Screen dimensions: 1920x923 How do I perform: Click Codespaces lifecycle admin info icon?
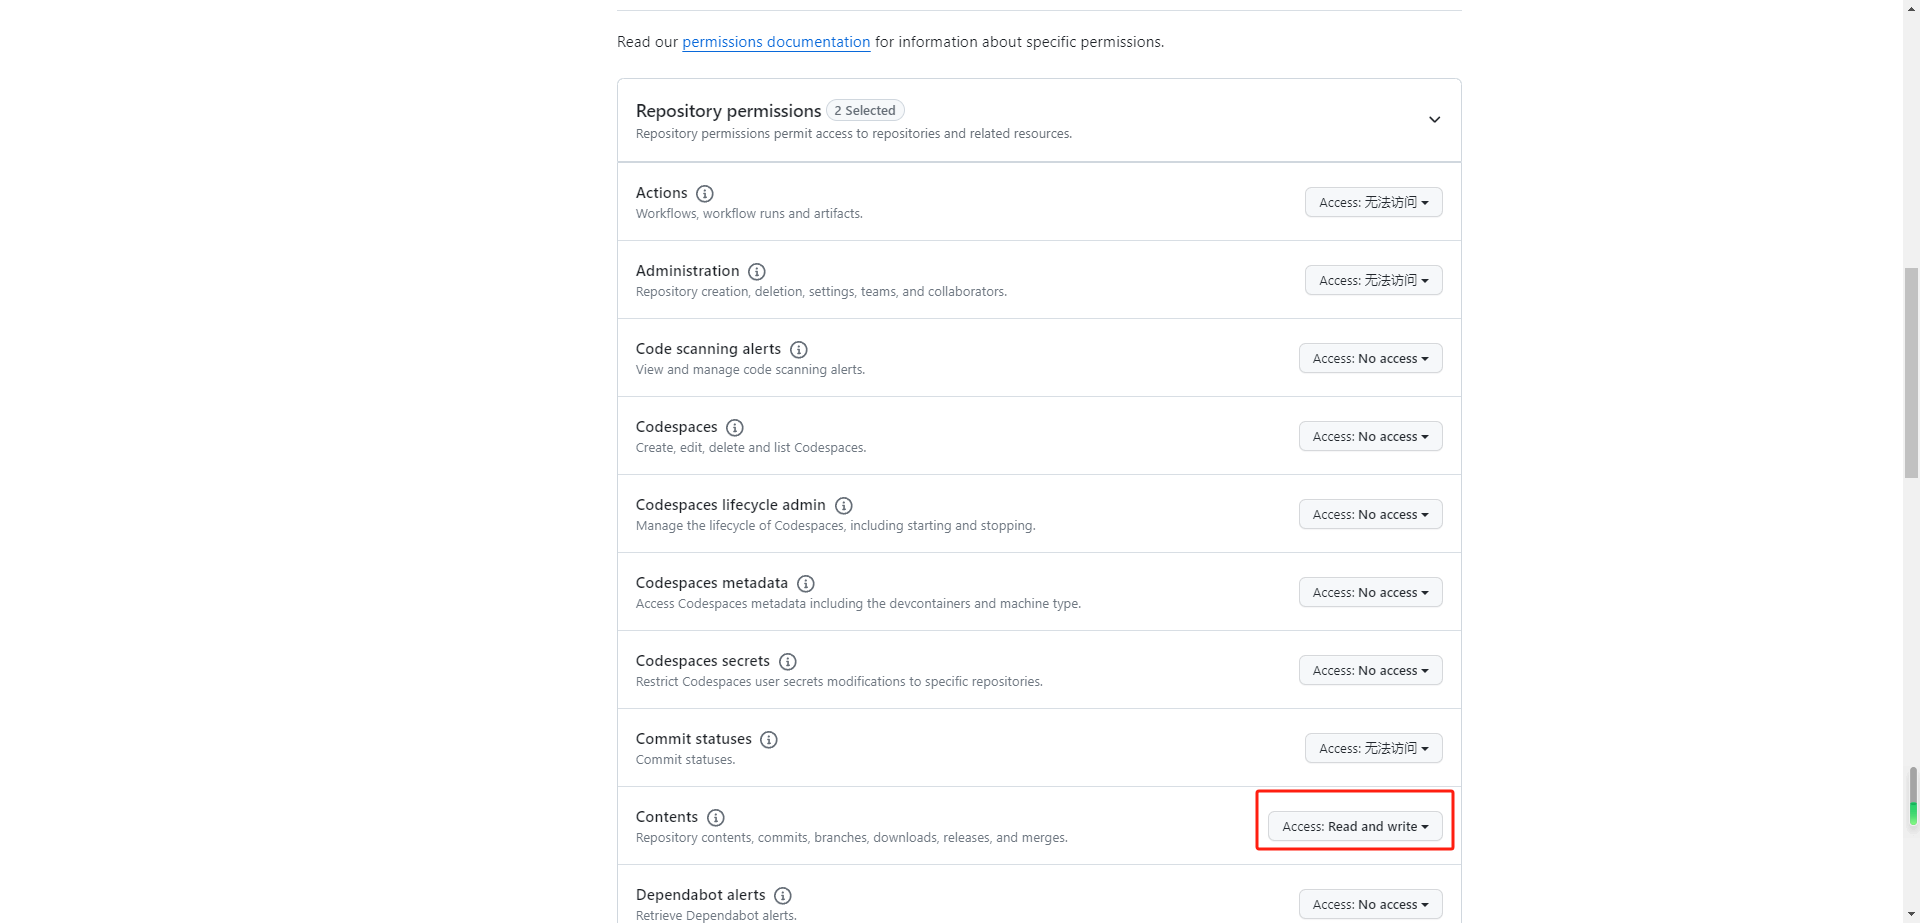844,505
